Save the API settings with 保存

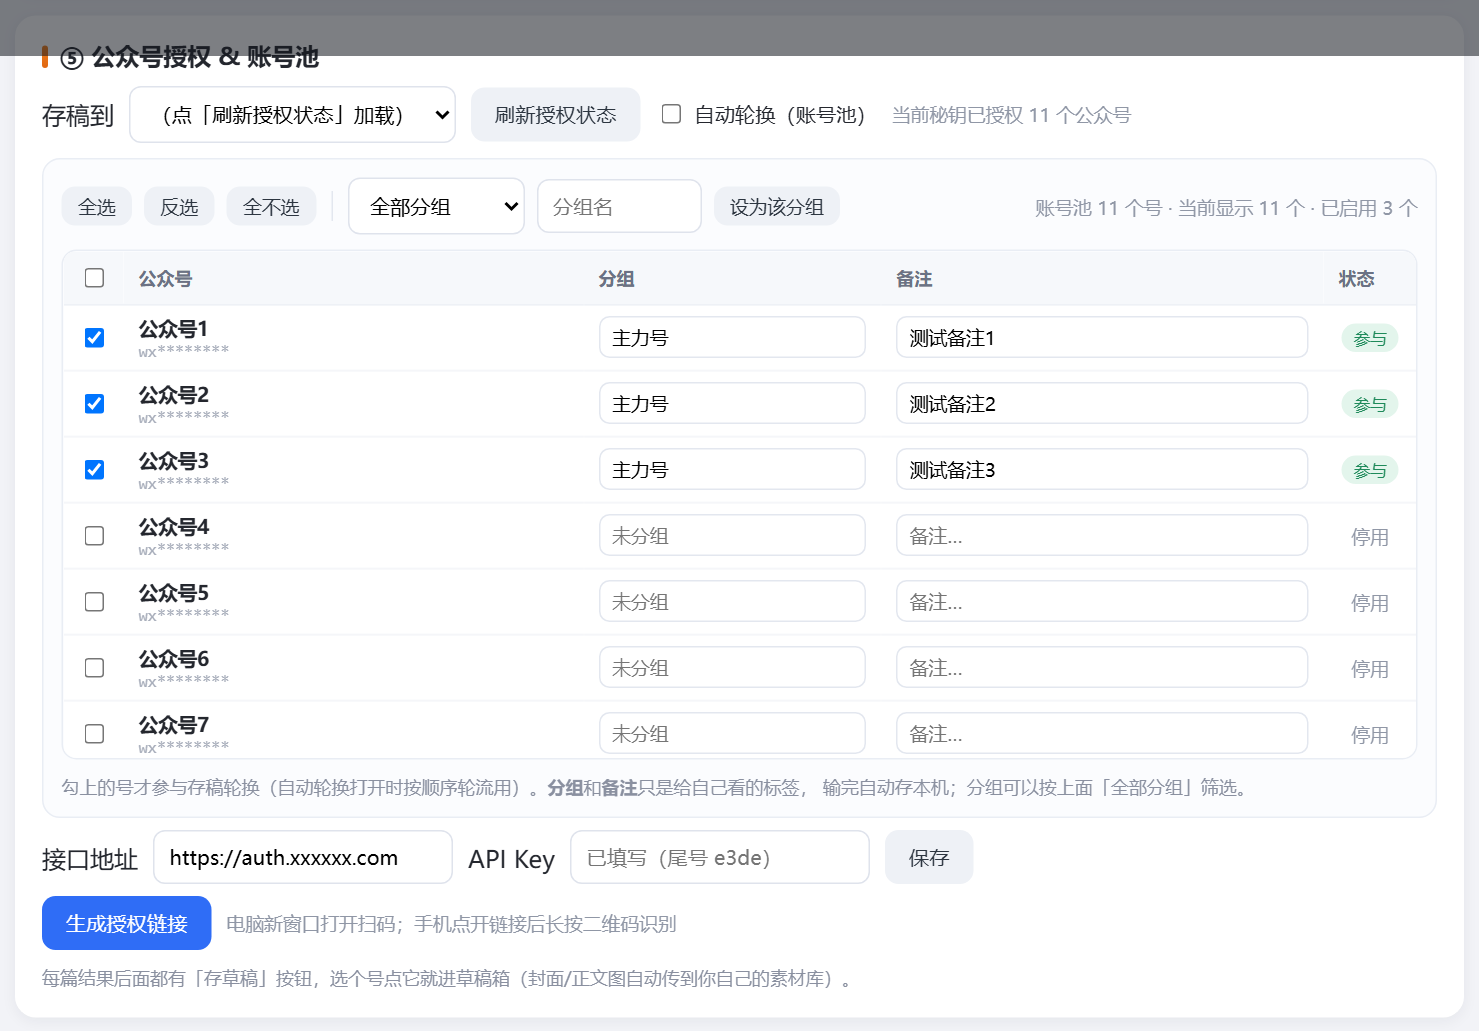[929, 857]
